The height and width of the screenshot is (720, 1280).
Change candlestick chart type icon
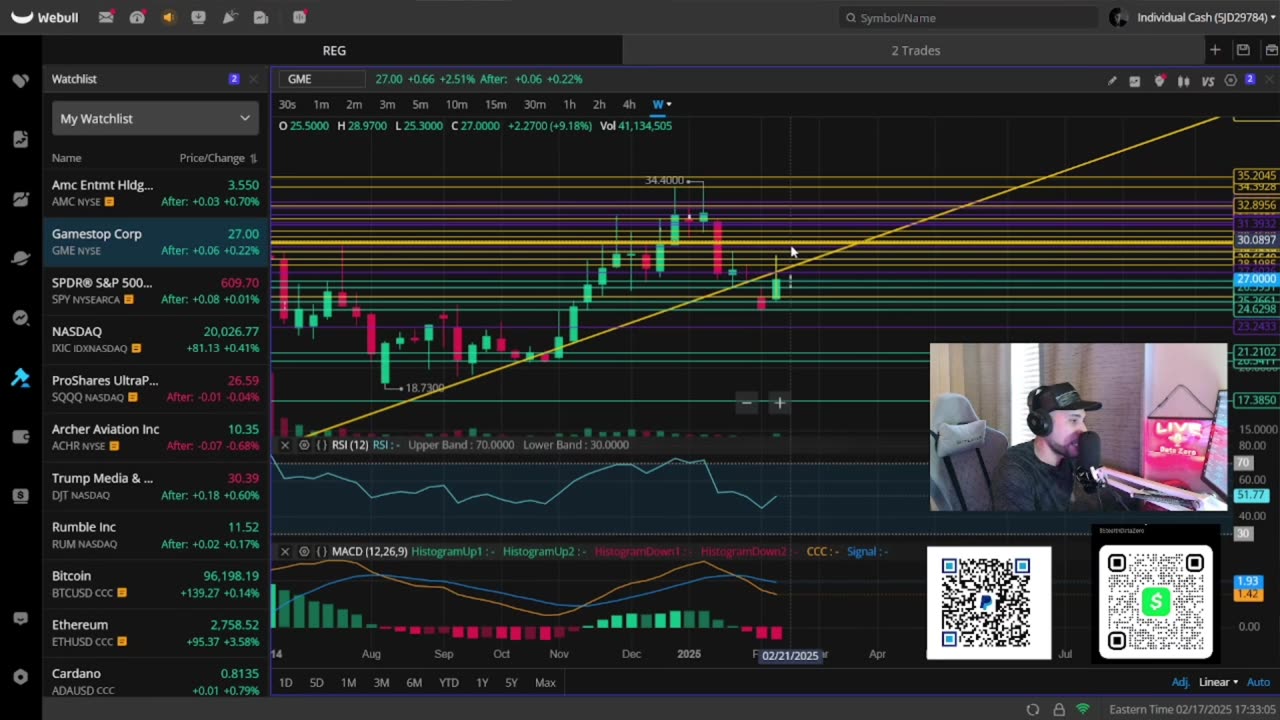(x=1184, y=81)
